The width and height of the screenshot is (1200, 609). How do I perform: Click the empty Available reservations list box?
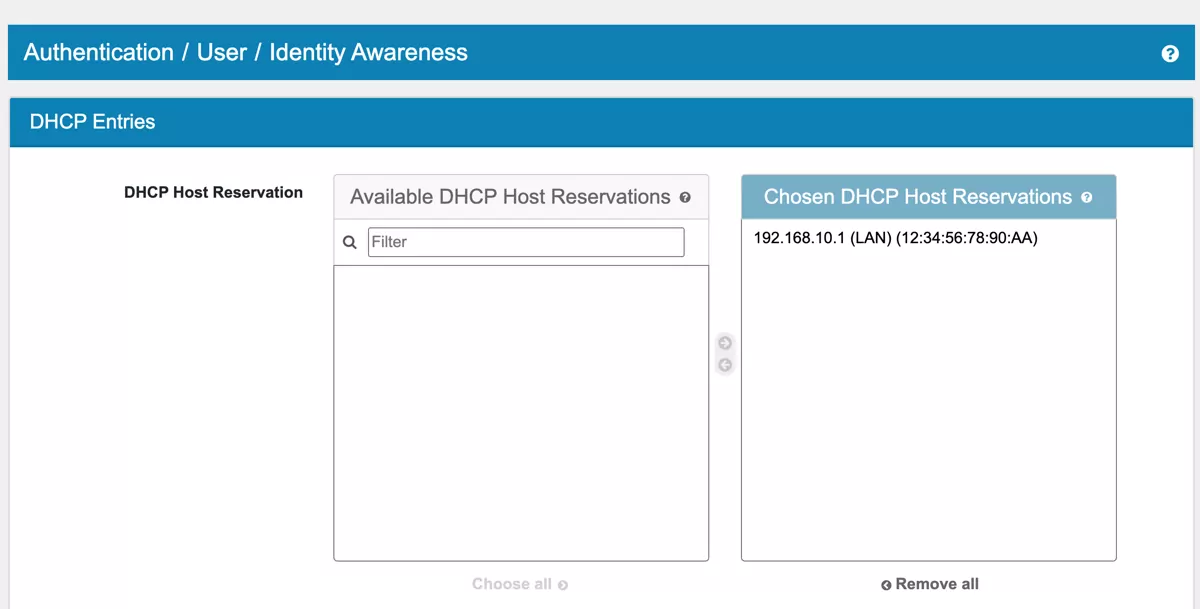pyautogui.click(x=521, y=410)
